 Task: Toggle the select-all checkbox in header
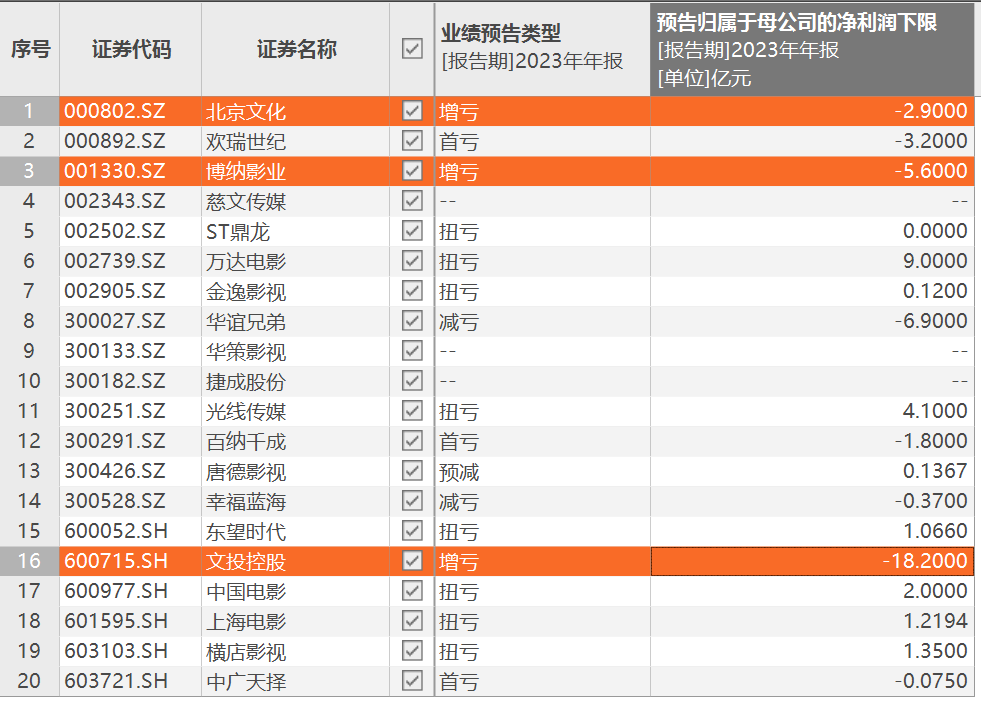click(412, 49)
